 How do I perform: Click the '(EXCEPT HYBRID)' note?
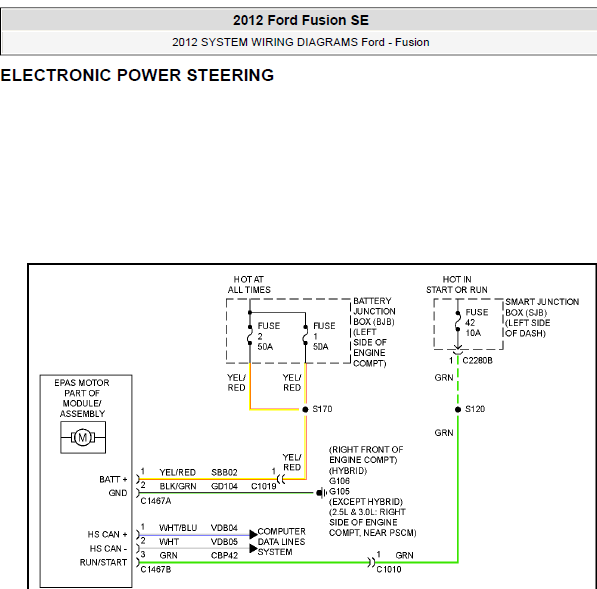(366, 501)
